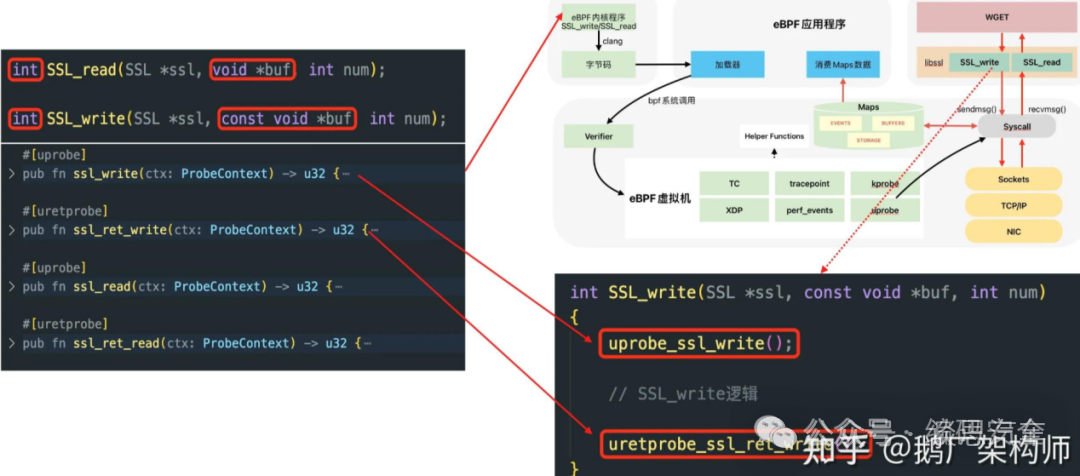
Task: Select the perf_events hook box
Action: click(x=808, y=212)
